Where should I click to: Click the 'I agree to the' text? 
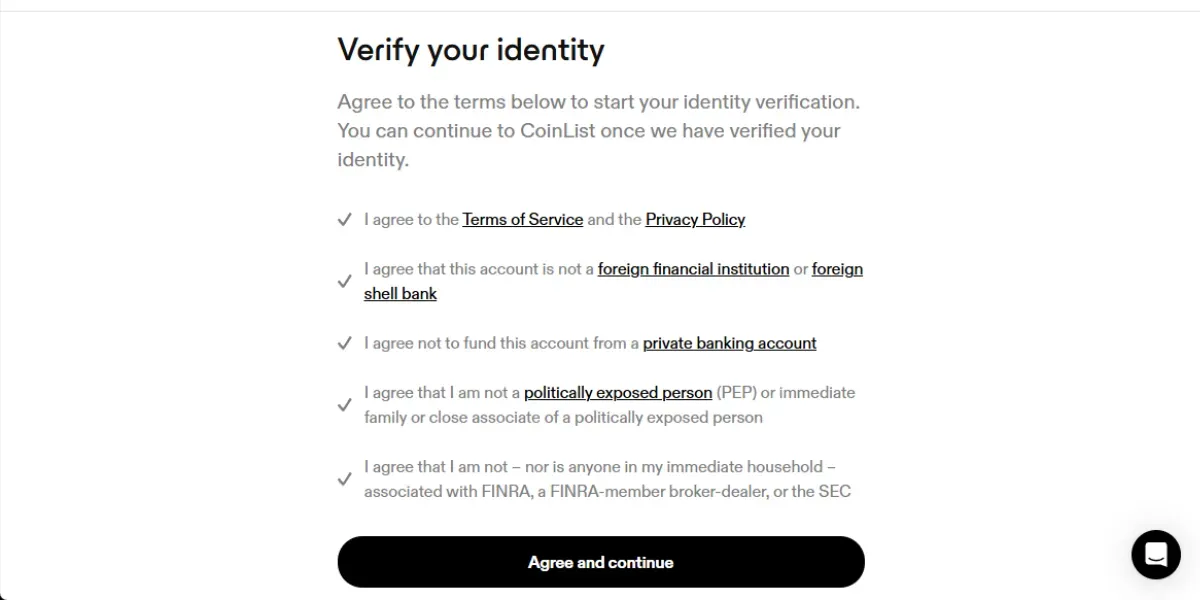(x=411, y=219)
